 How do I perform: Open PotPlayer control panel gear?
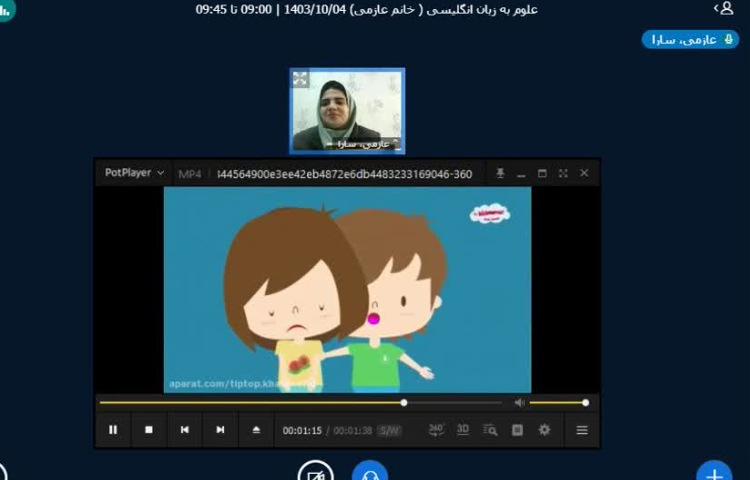544,430
